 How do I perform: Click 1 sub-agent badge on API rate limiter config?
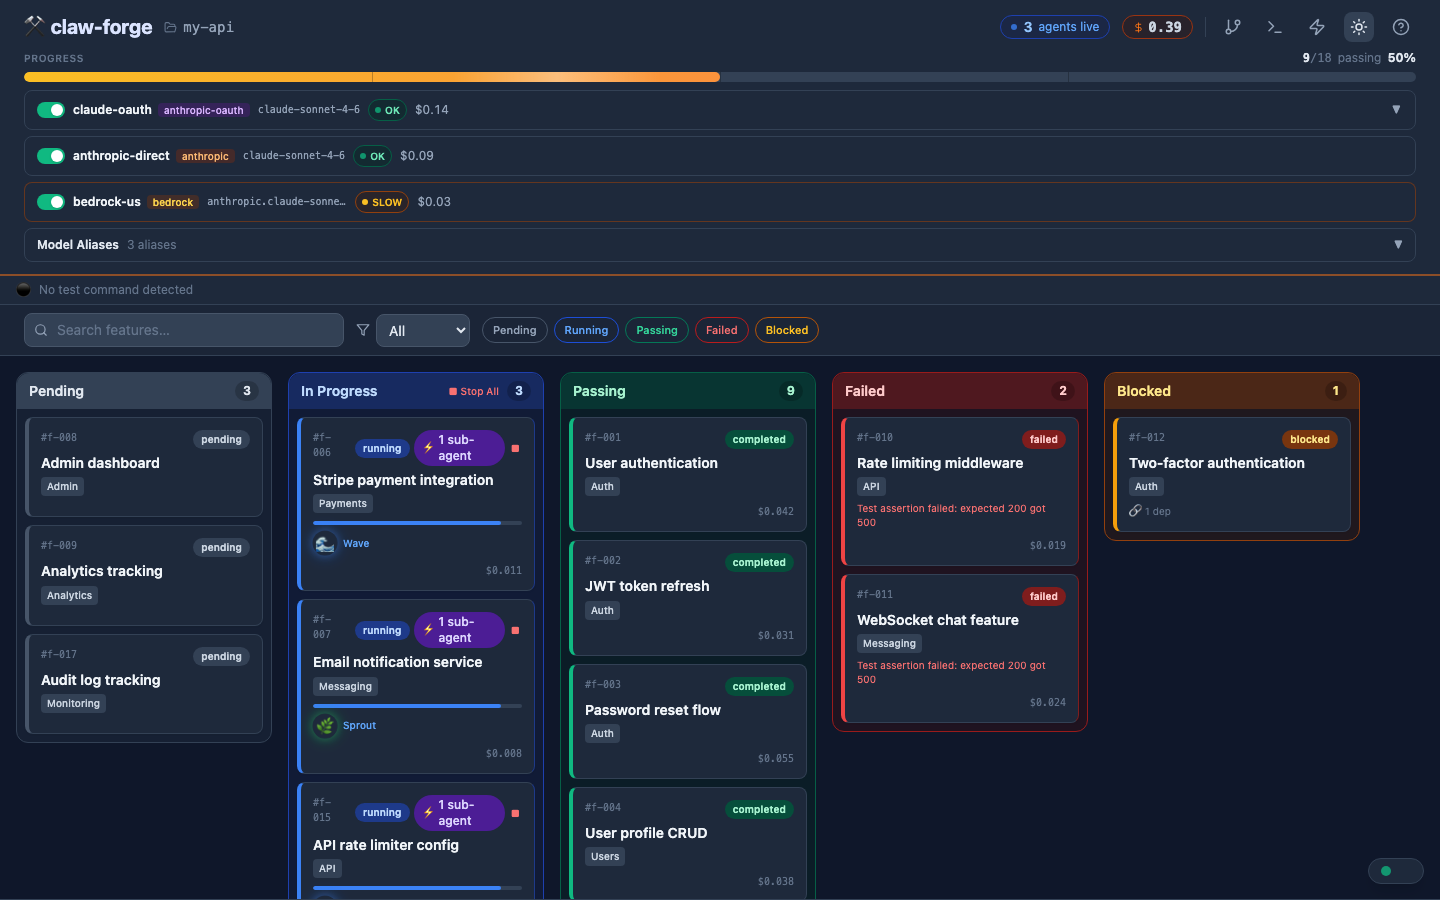coord(459,813)
